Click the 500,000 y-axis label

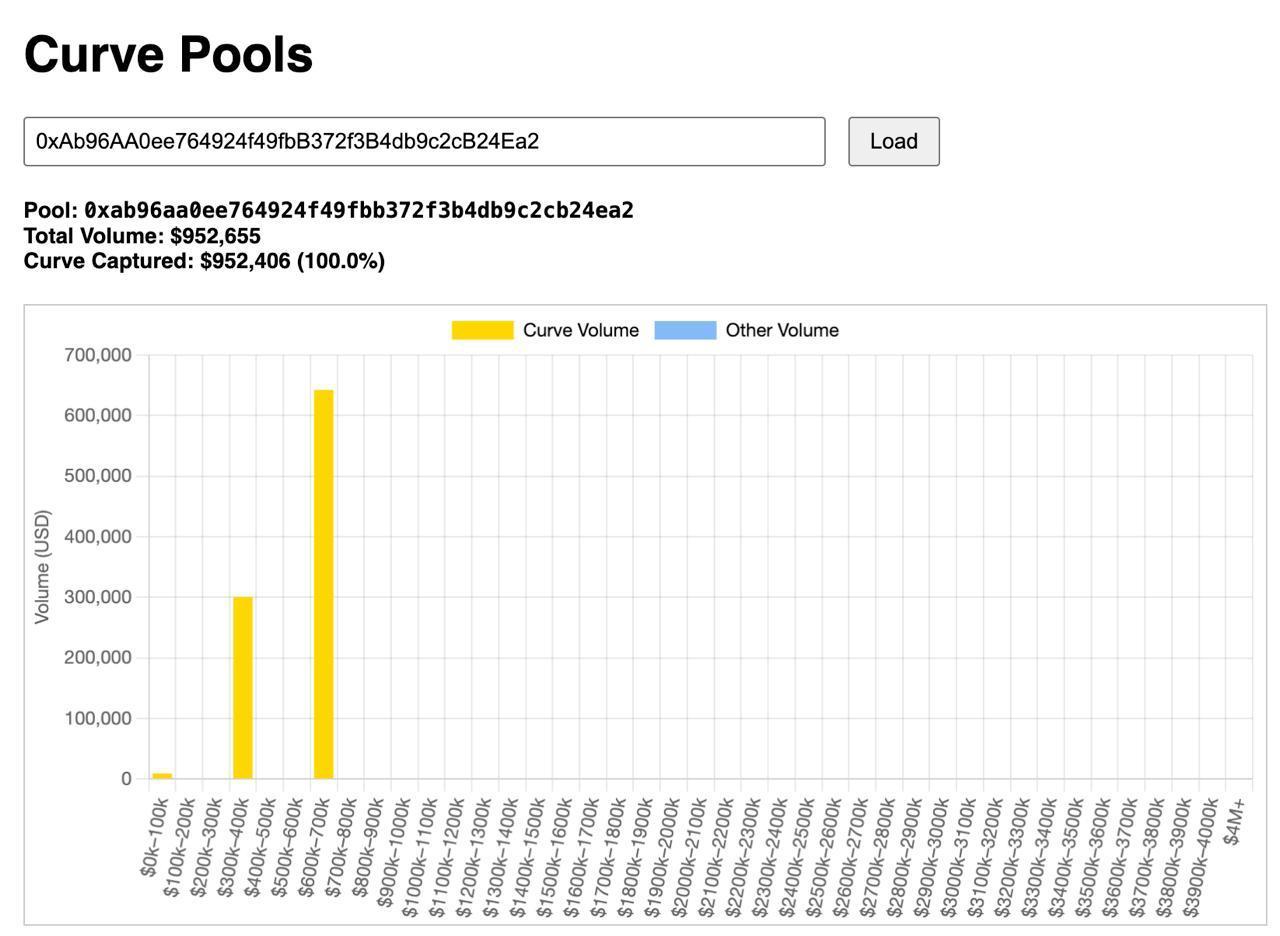pyautogui.click(x=97, y=476)
